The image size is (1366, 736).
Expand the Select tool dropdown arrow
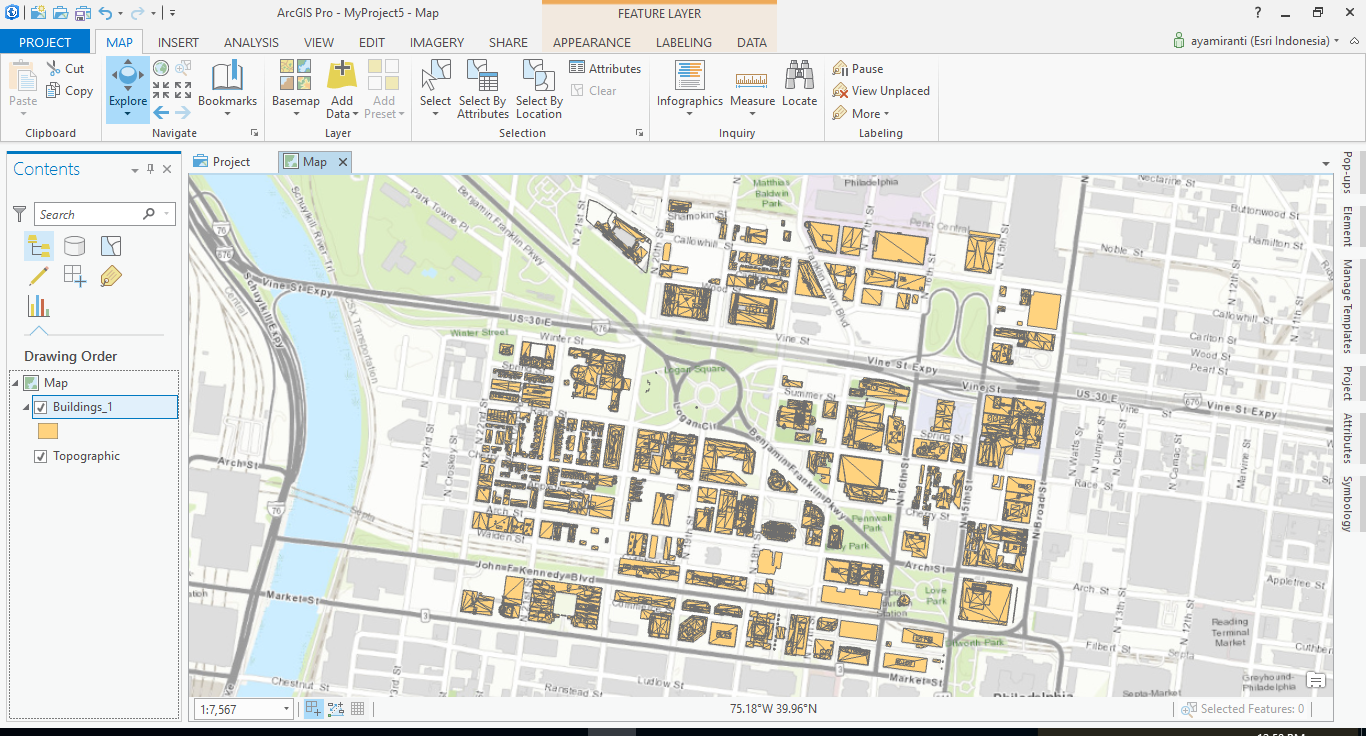pyautogui.click(x=435, y=113)
